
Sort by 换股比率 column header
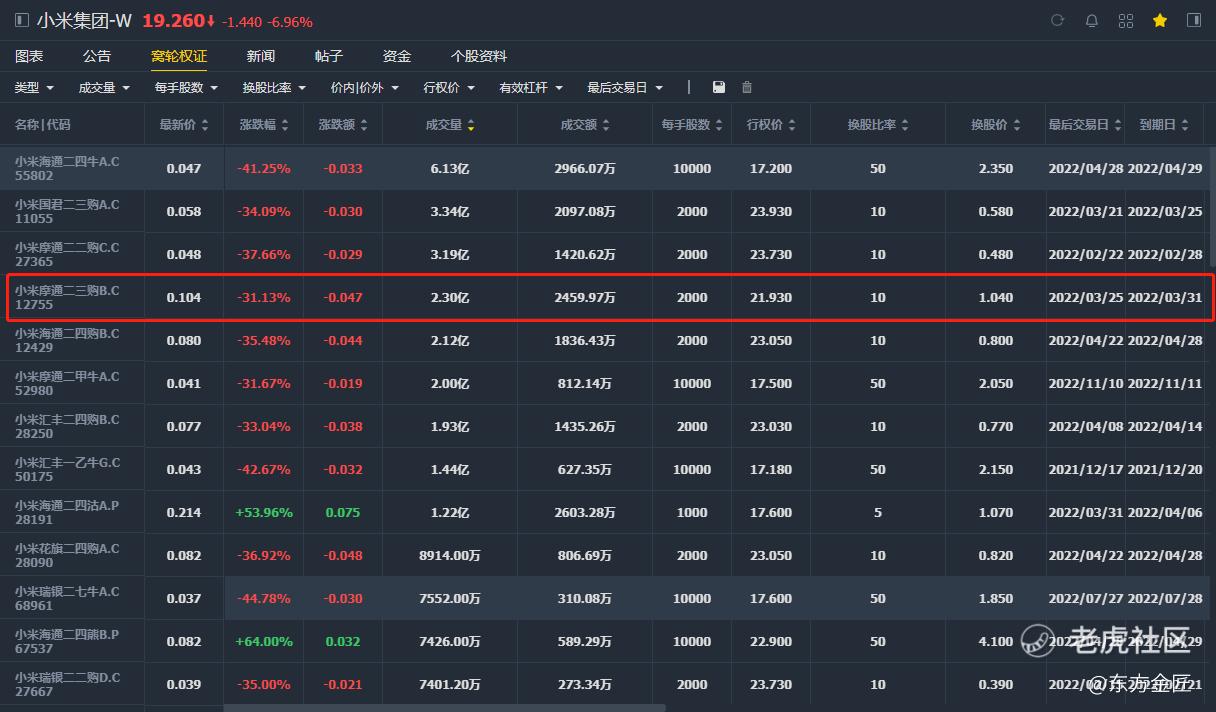pyautogui.click(x=878, y=125)
